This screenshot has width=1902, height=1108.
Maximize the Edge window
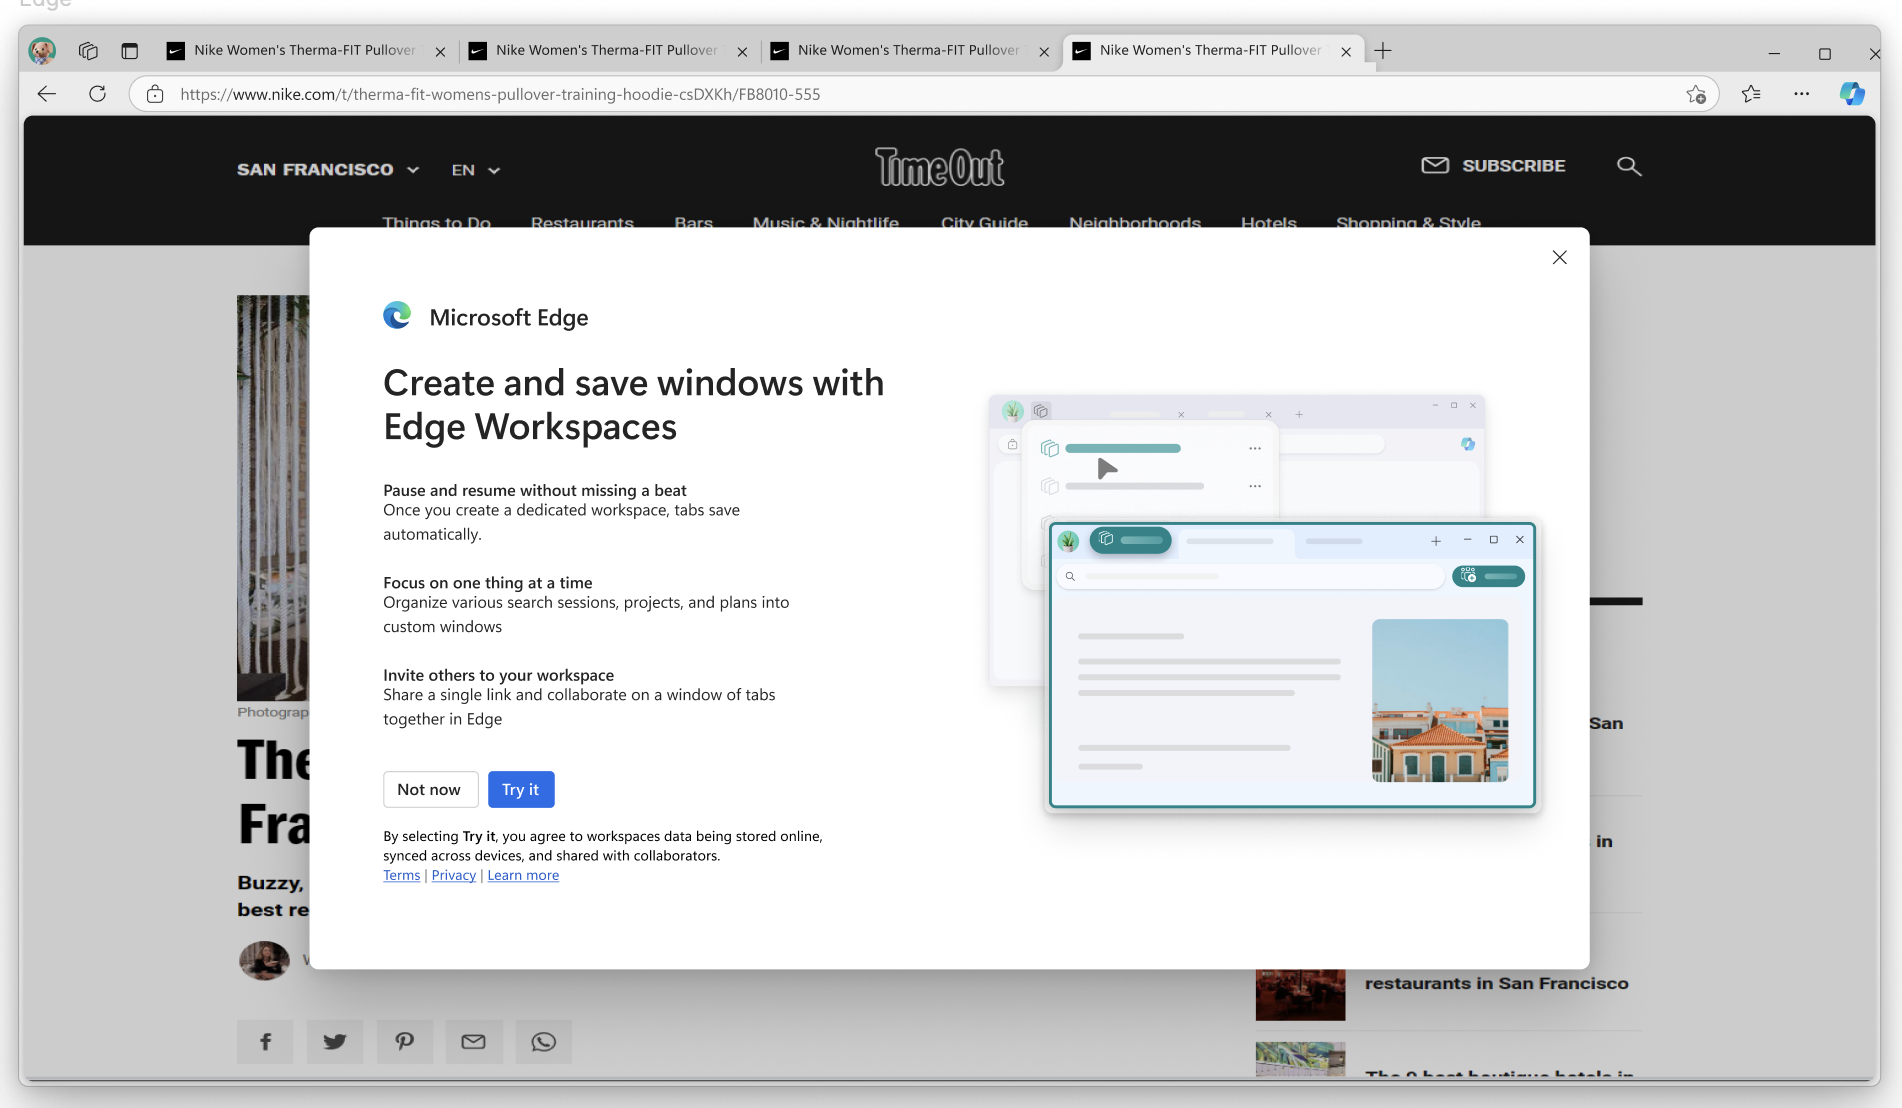[1825, 53]
